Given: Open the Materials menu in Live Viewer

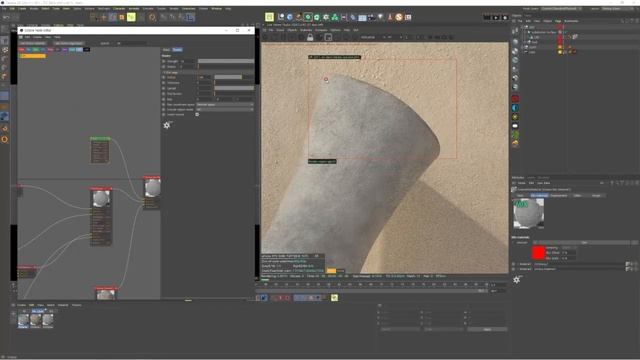Looking at the screenshot, I should pos(306,30).
